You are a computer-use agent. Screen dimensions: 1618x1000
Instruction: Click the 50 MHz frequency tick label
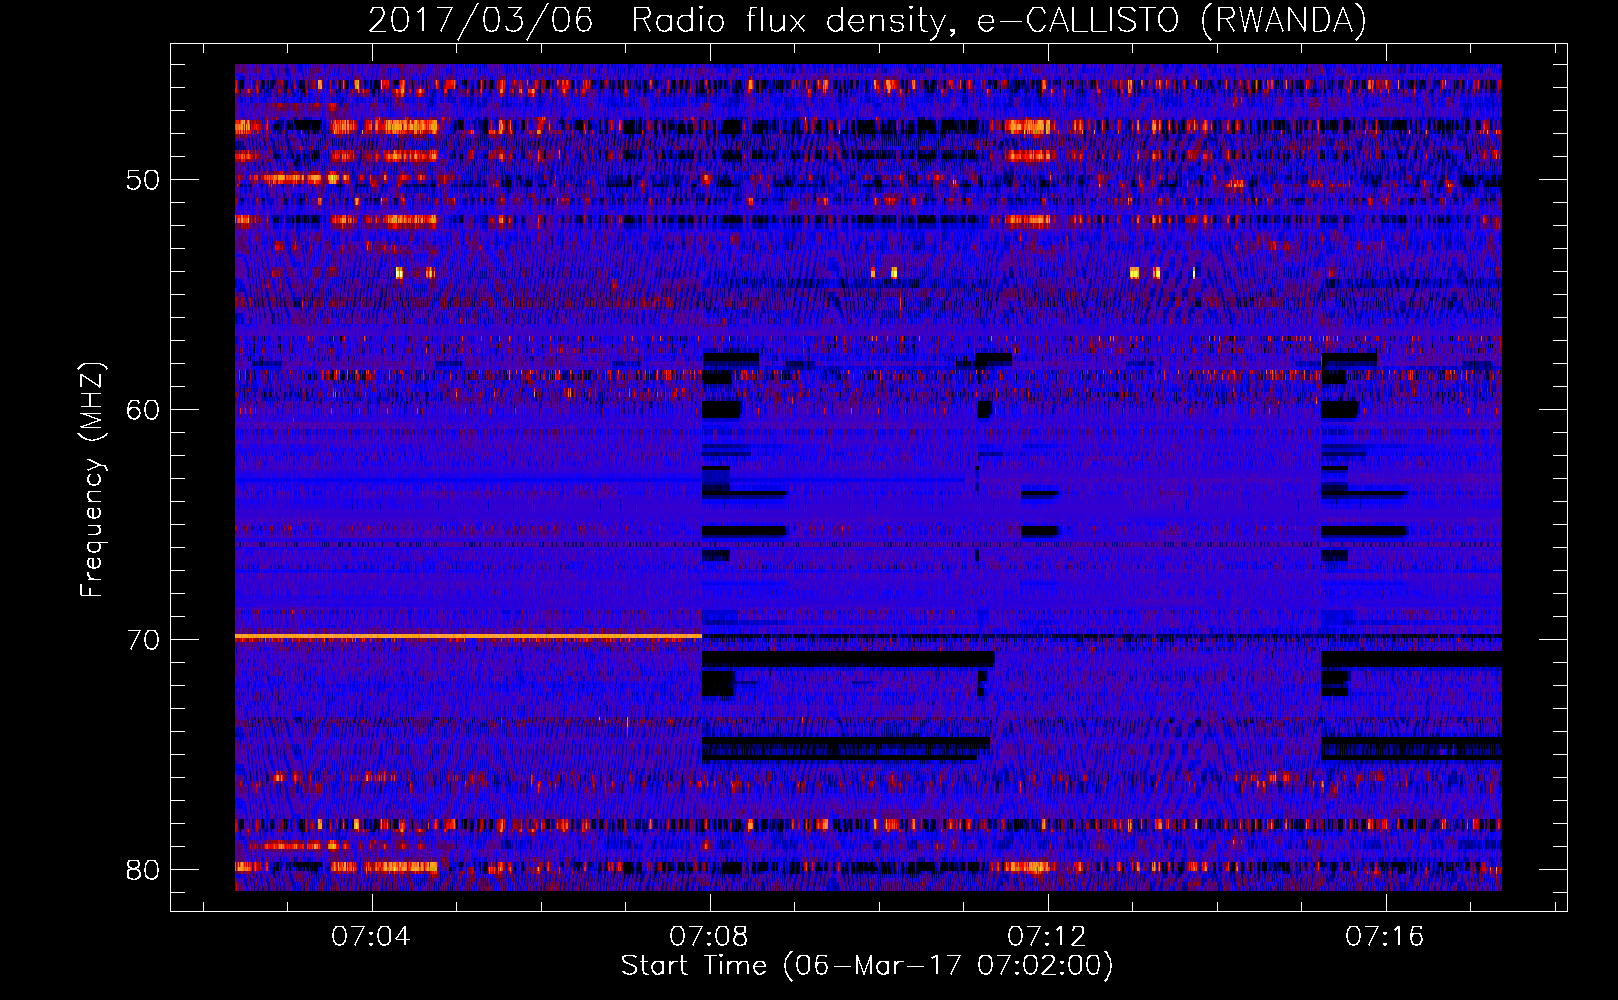143,181
